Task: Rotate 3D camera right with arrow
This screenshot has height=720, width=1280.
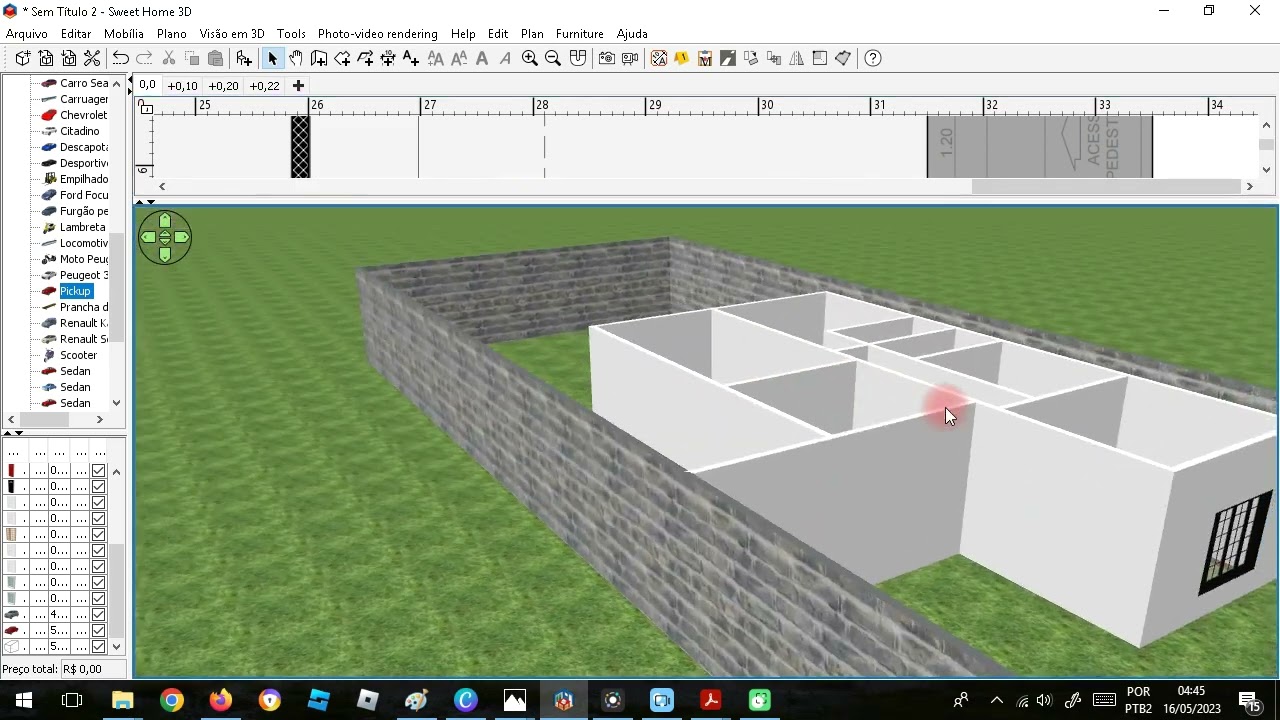Action: click(x=181, y=238)
